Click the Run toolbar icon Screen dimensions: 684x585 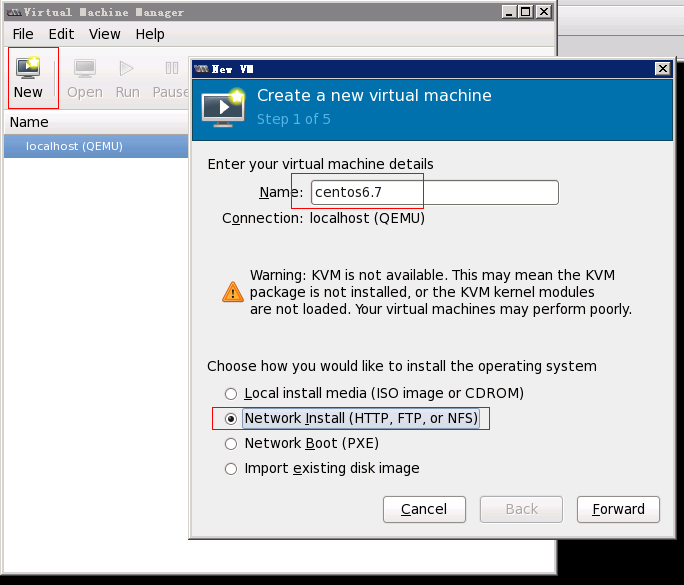coord(127,68)
